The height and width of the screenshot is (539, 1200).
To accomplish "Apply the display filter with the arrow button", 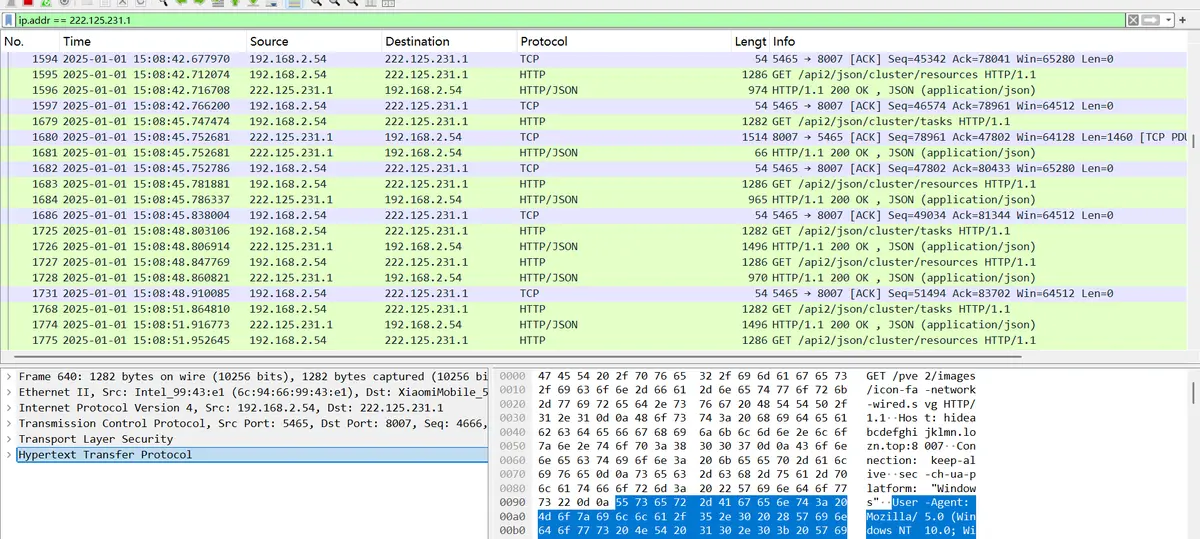I will tap(1149, 20).
